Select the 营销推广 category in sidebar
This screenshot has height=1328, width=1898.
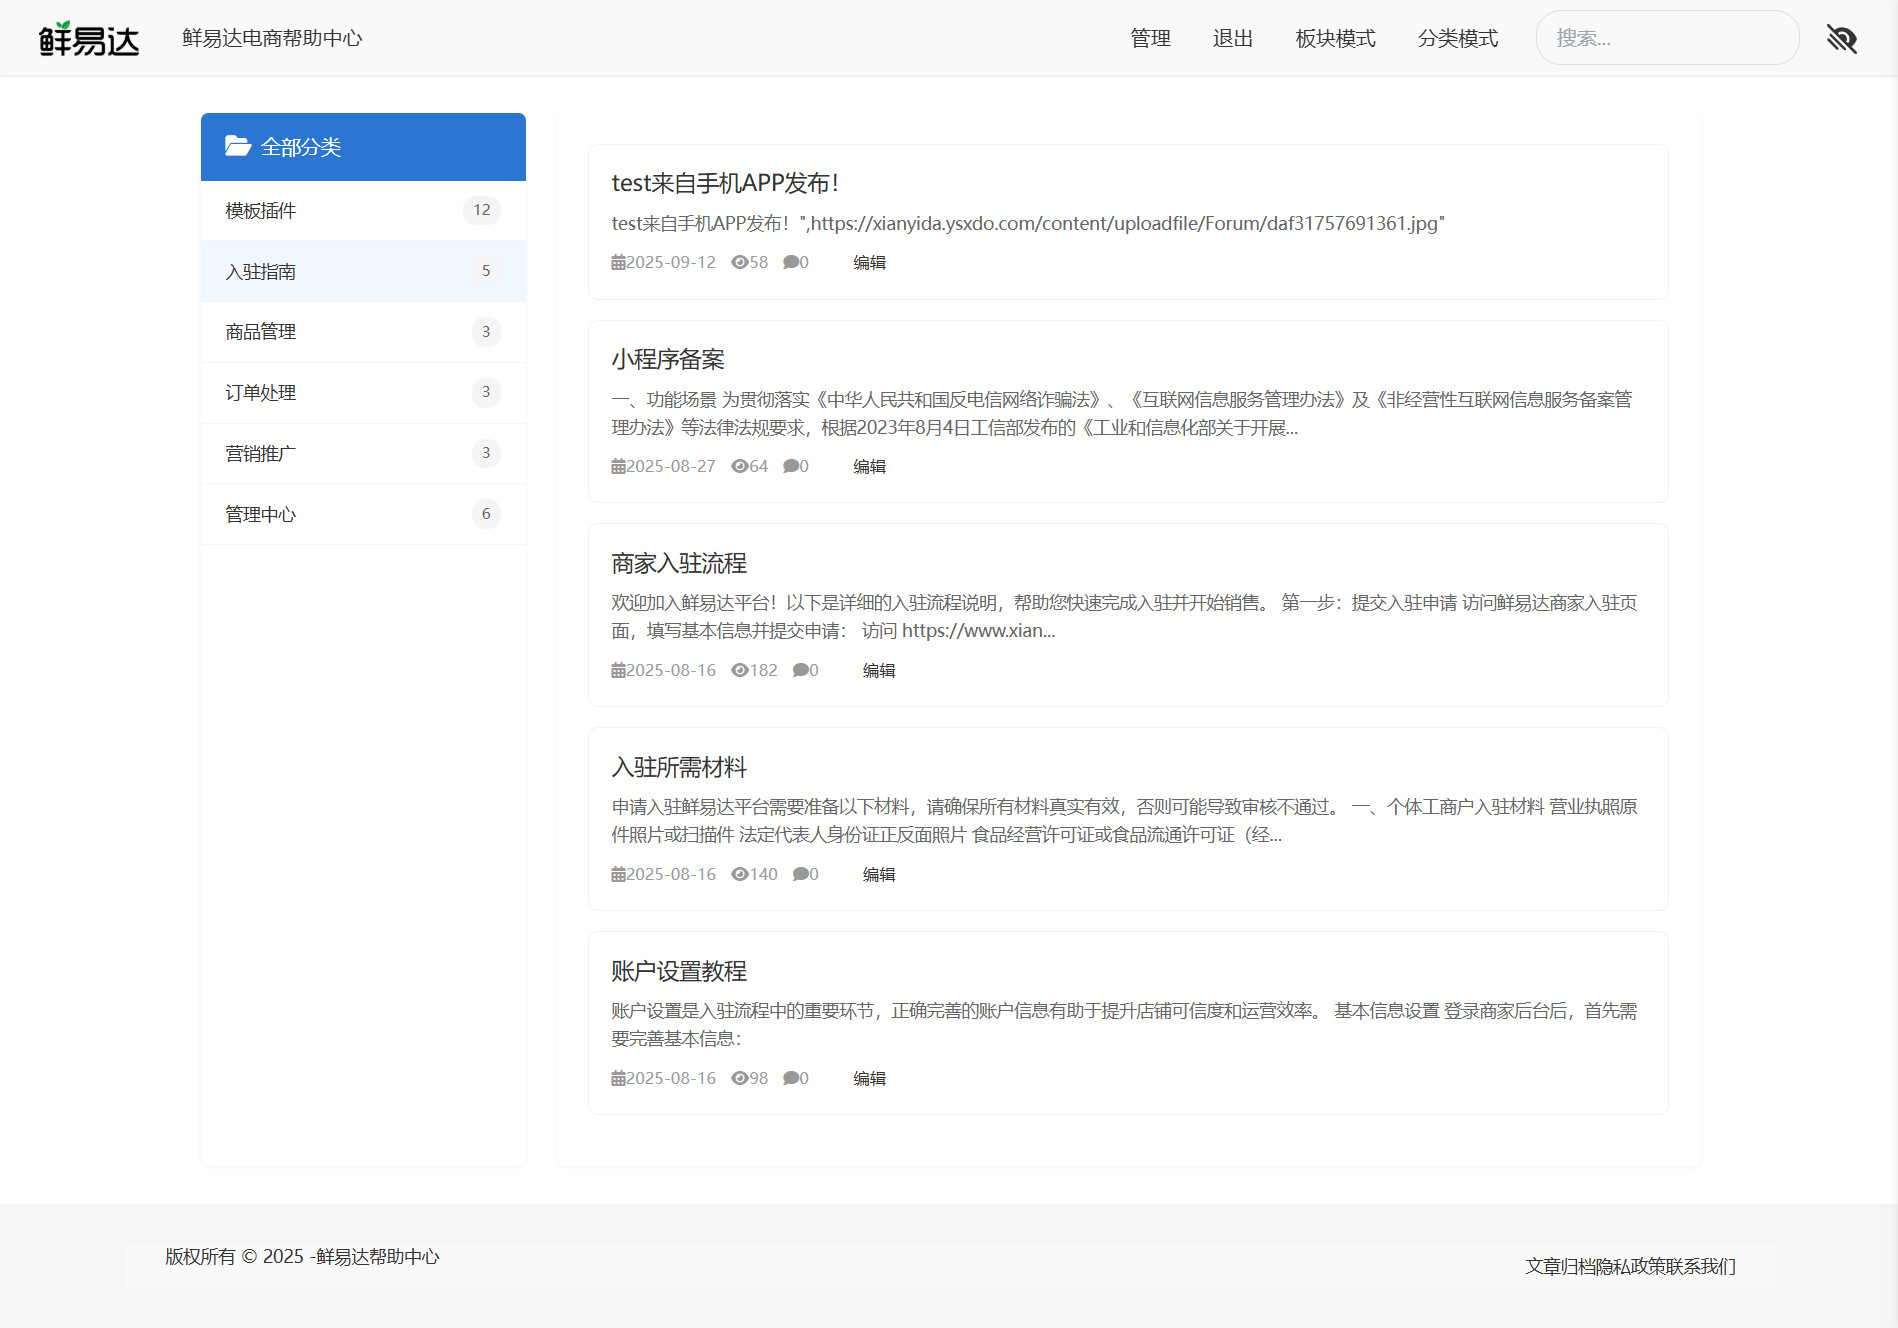pos(261,454)
